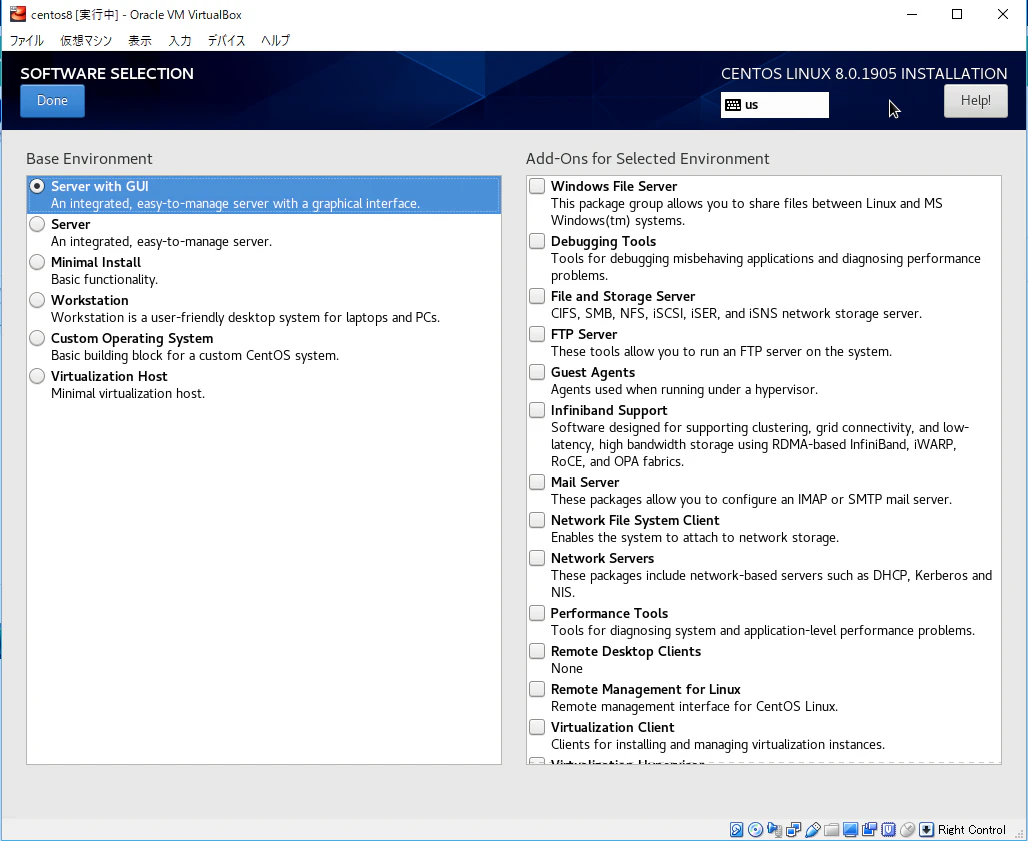Tick the File and Storage Server checkbox
The width and height of the screenshot is (1028, 841).
point(537,296)
